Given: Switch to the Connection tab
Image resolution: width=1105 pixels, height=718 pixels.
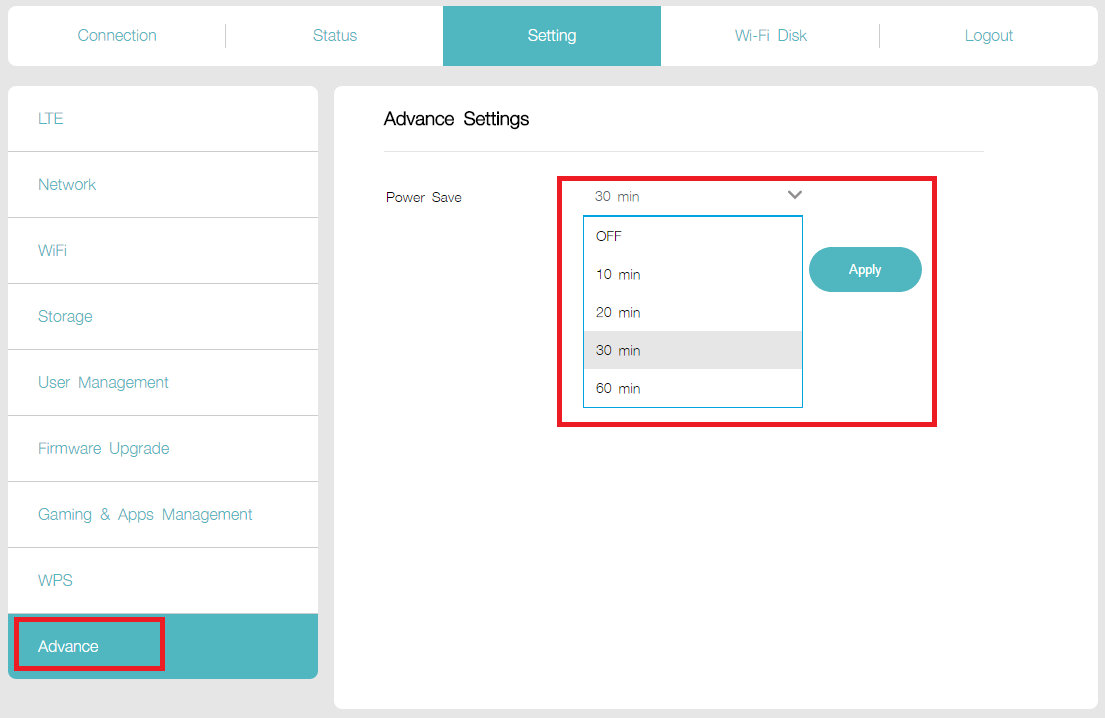Looking at the screenshot, I should (117, 35).
